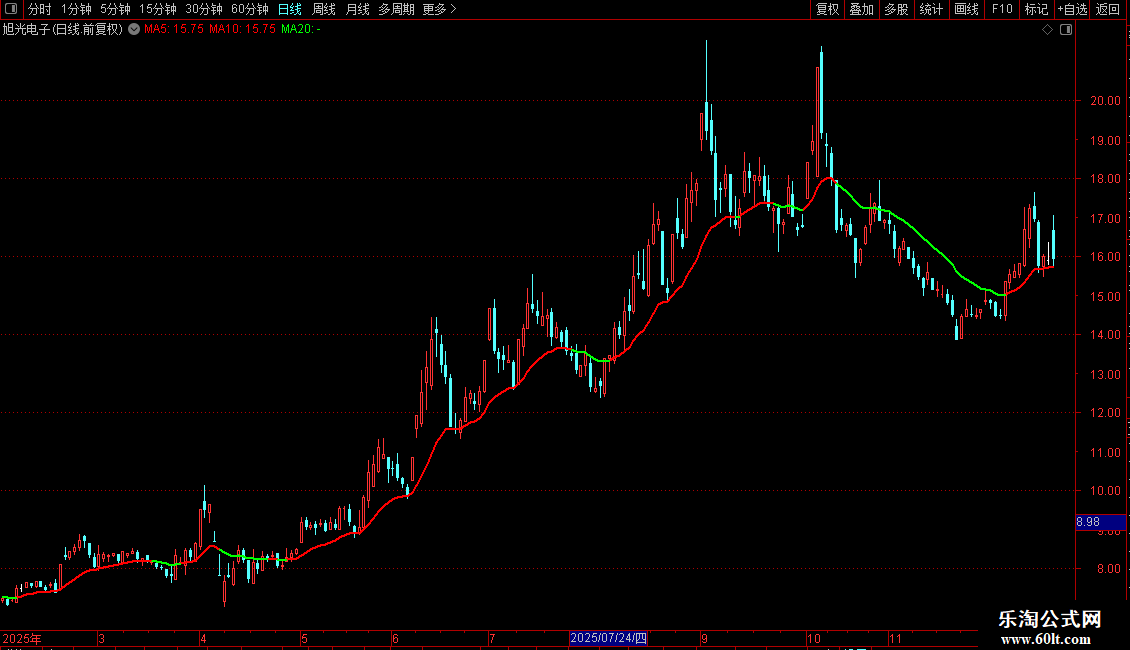Viewport: 1130px width, 650px height.
Task: Click the 标记 mark button
Action: click(x=1036, y=9)
